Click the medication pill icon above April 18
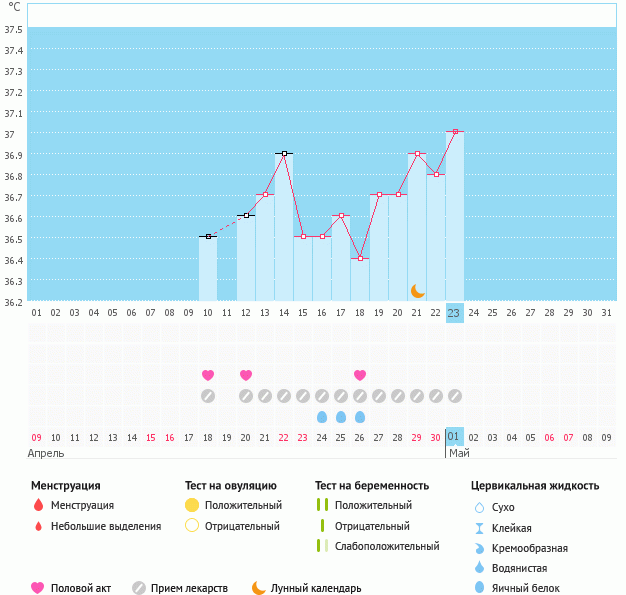 click(x=208, y=396)
